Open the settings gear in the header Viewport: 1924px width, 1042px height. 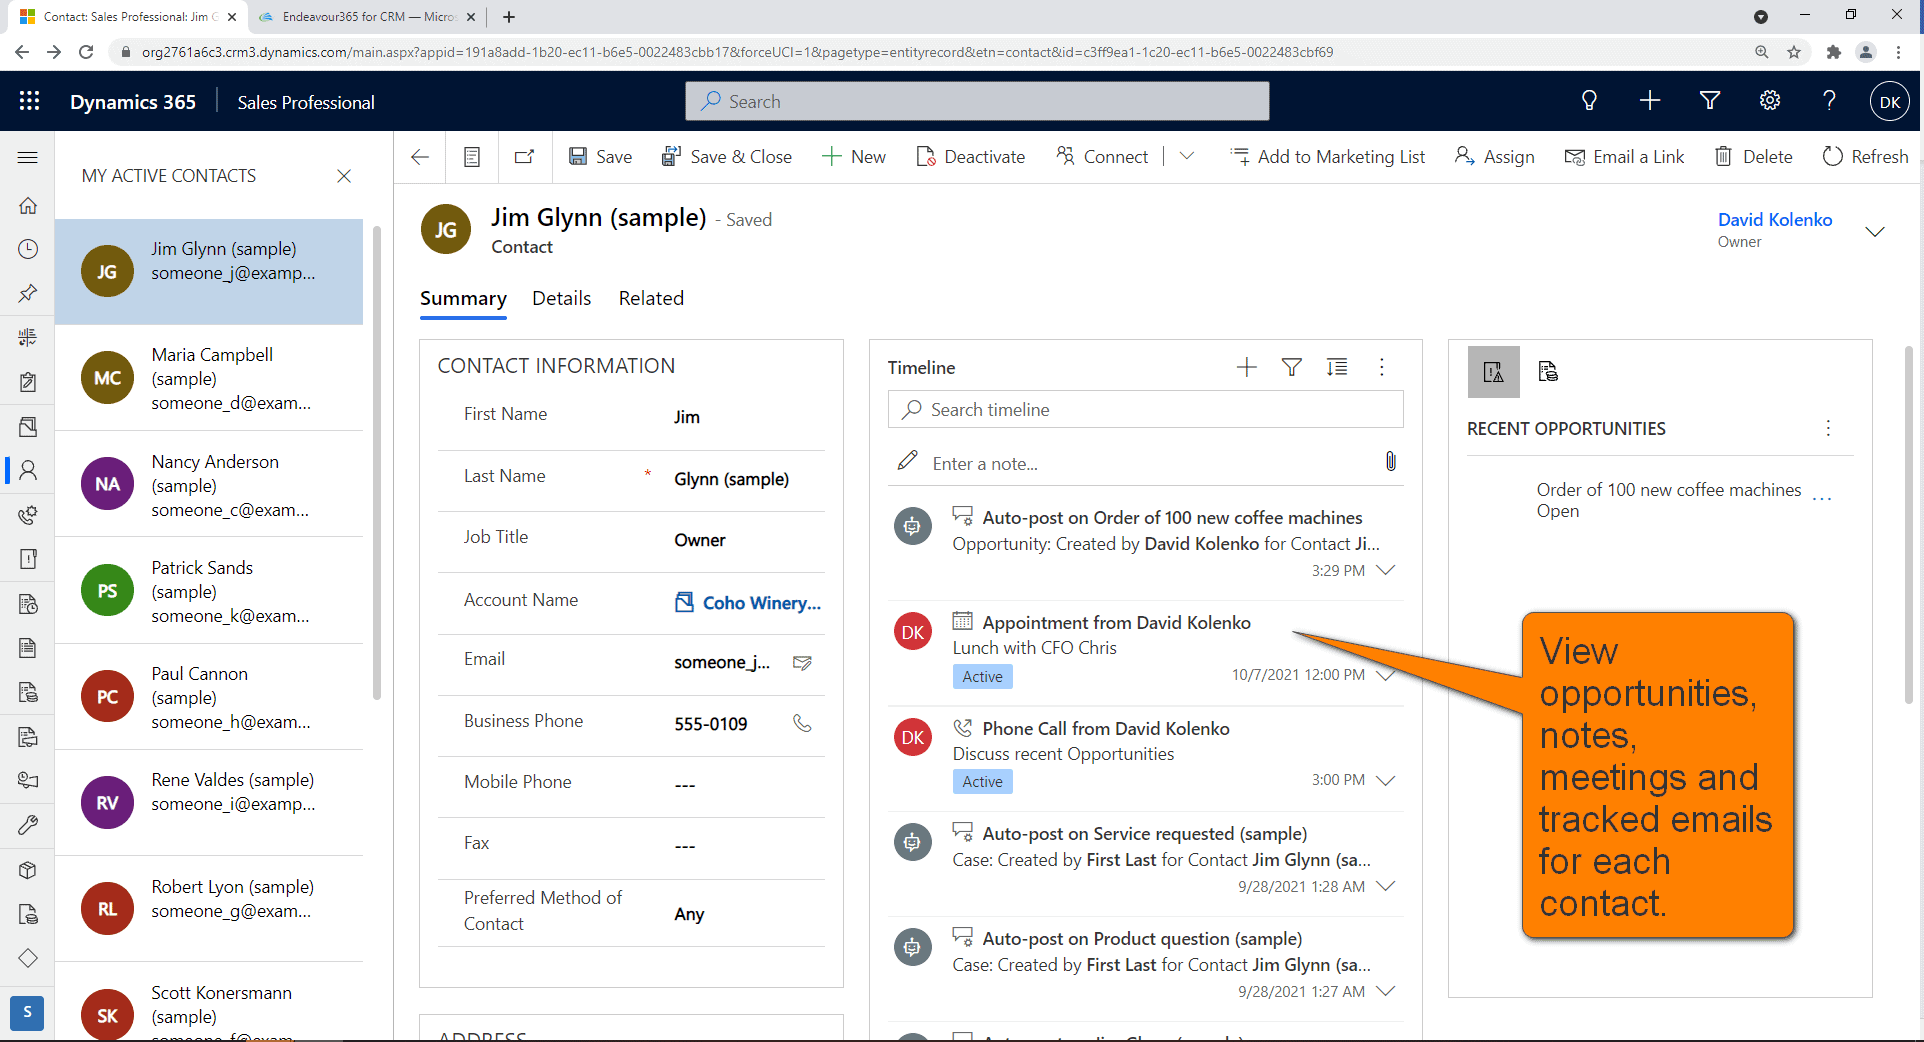point(1769,101)
